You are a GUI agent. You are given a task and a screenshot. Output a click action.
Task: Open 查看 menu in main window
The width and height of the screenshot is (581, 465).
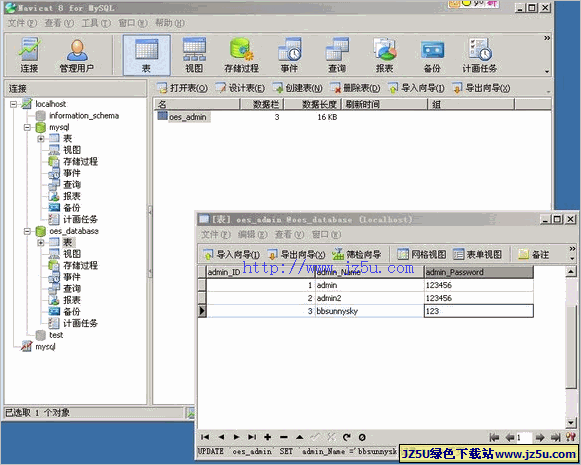coord(59,23)
